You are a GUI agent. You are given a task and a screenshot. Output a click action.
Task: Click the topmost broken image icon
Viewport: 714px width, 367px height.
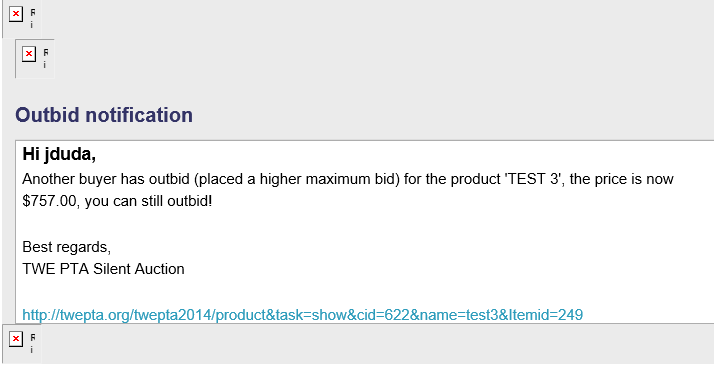click(16, 15)
